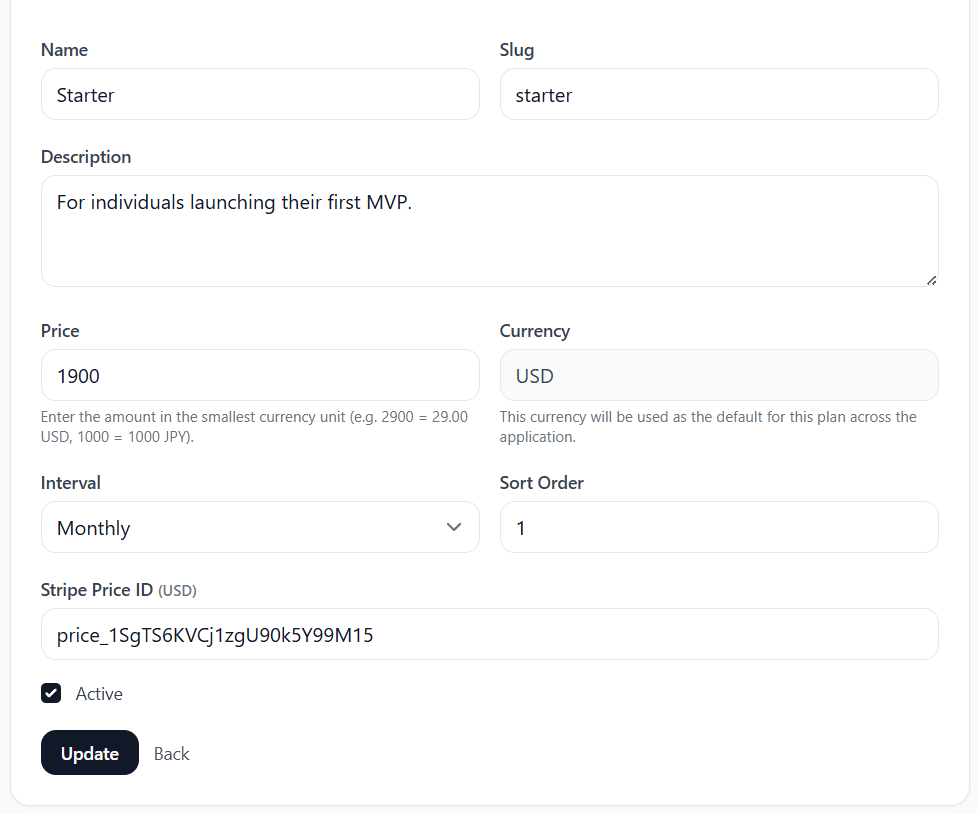Click the Price field showing 1900

coord(260,375)
